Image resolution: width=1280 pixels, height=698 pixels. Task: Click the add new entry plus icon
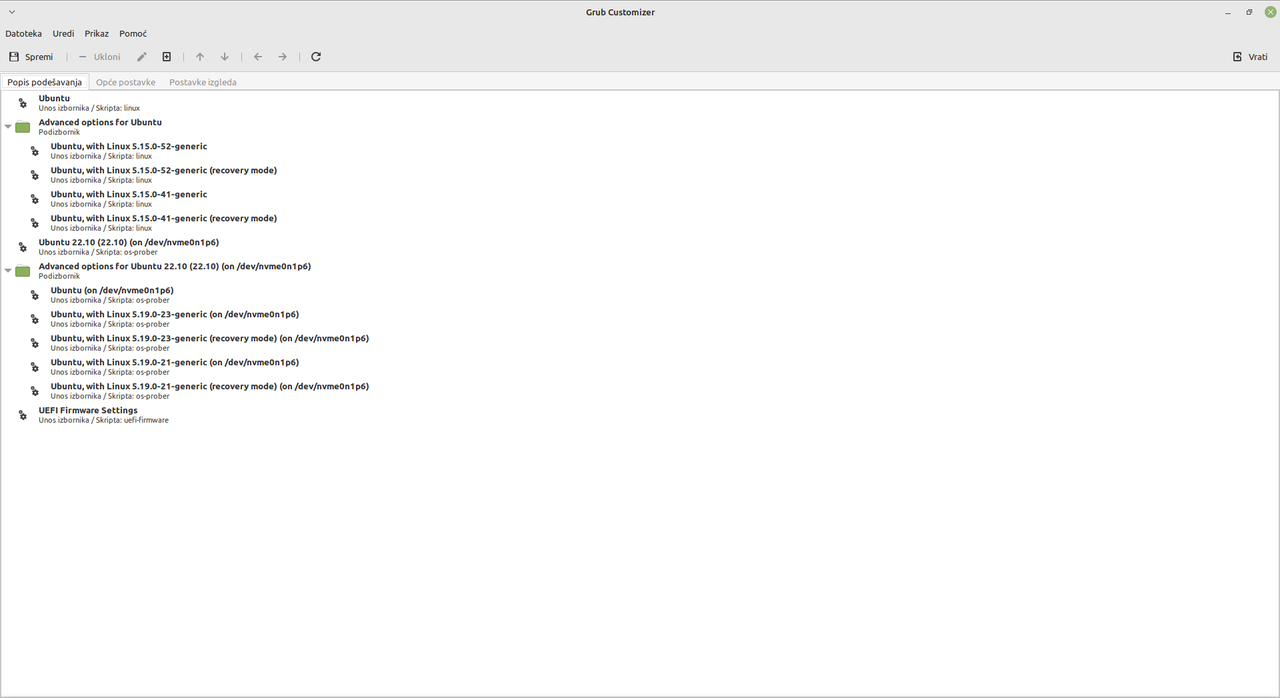167,57
